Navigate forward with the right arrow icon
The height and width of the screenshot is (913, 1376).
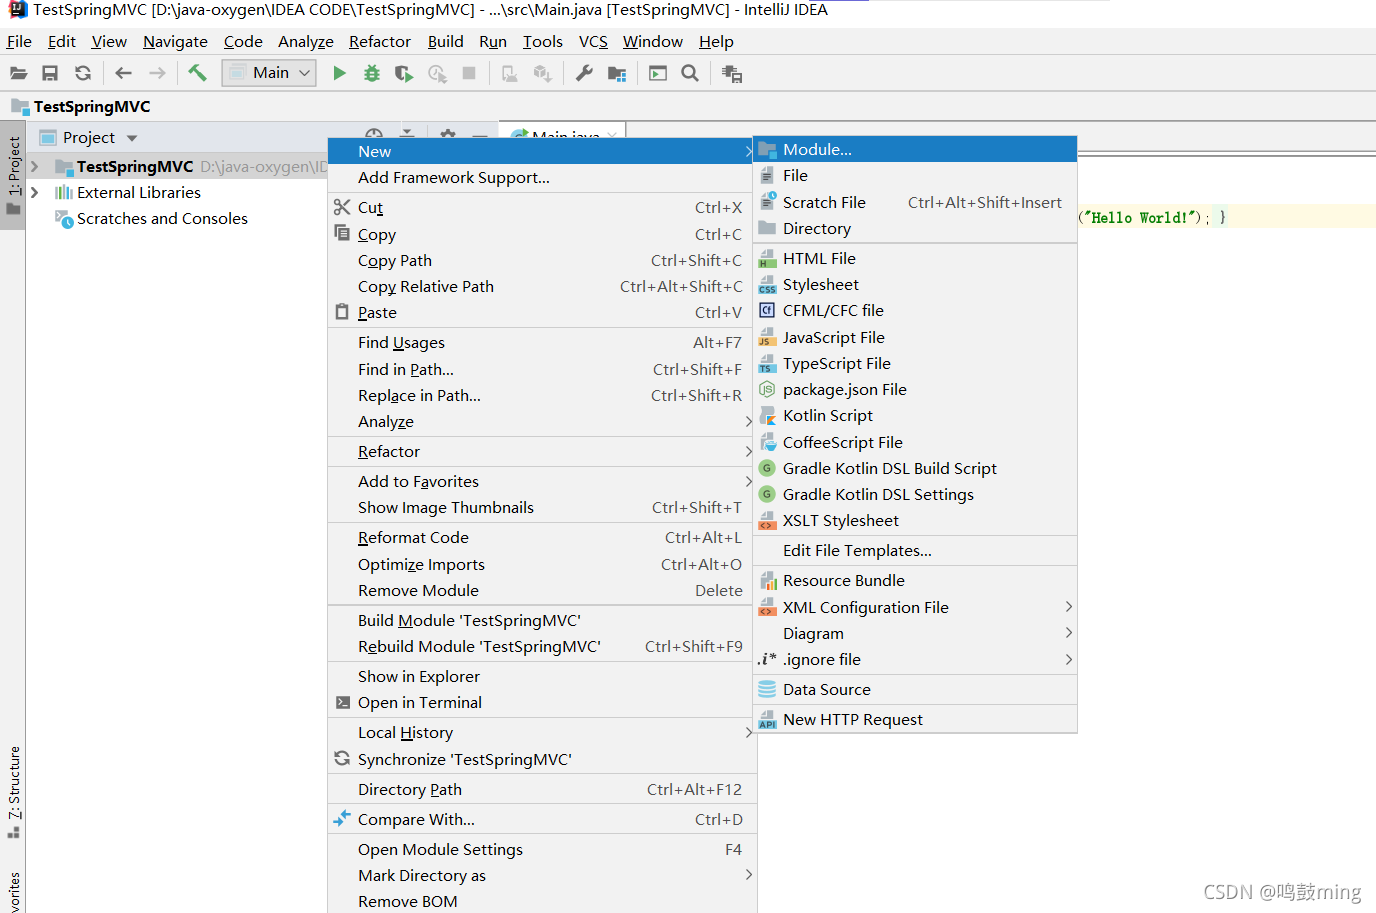(x=157, y=73)
